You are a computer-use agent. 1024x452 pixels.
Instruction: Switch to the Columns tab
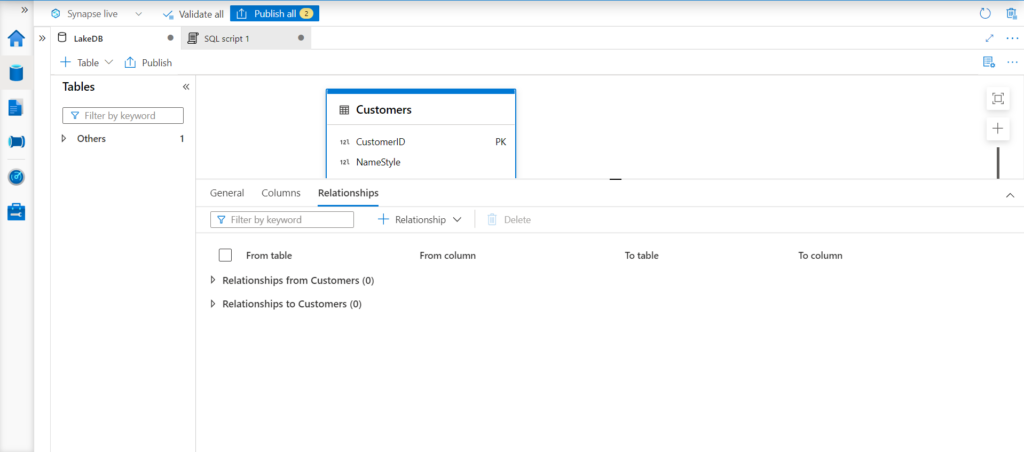click(280, 193)
